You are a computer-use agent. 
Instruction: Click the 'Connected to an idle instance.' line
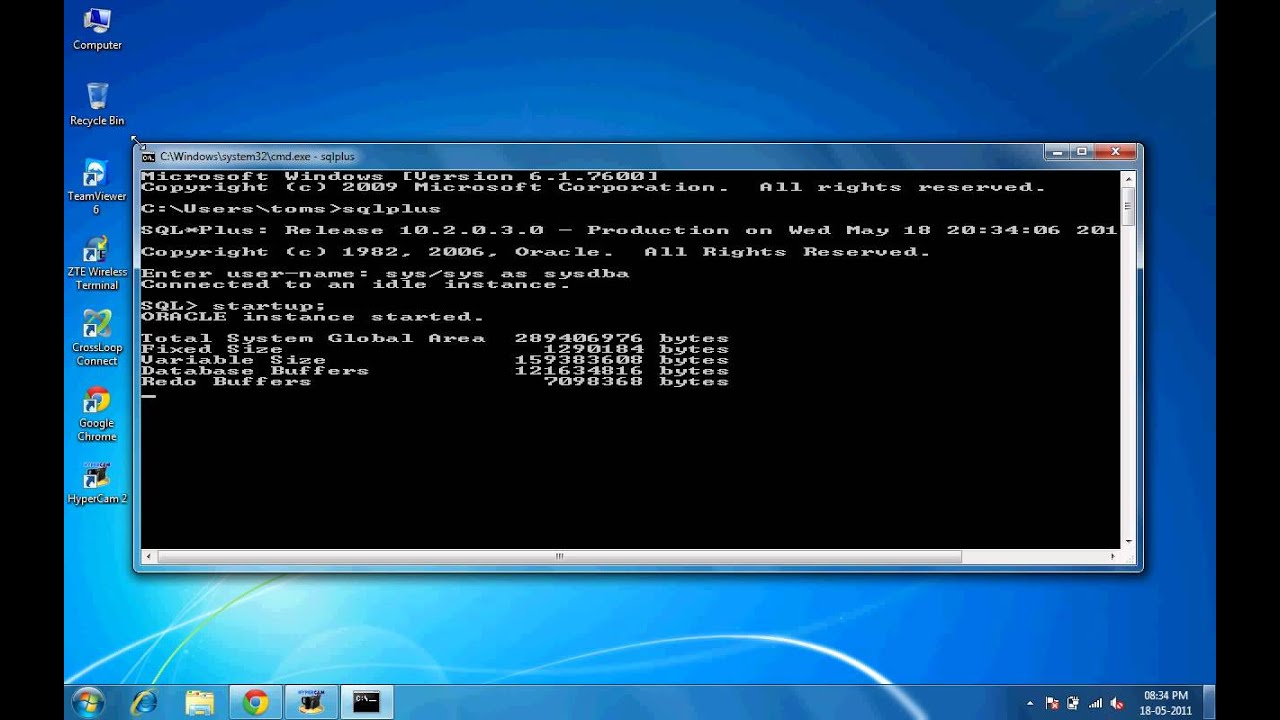pos(356,284)
